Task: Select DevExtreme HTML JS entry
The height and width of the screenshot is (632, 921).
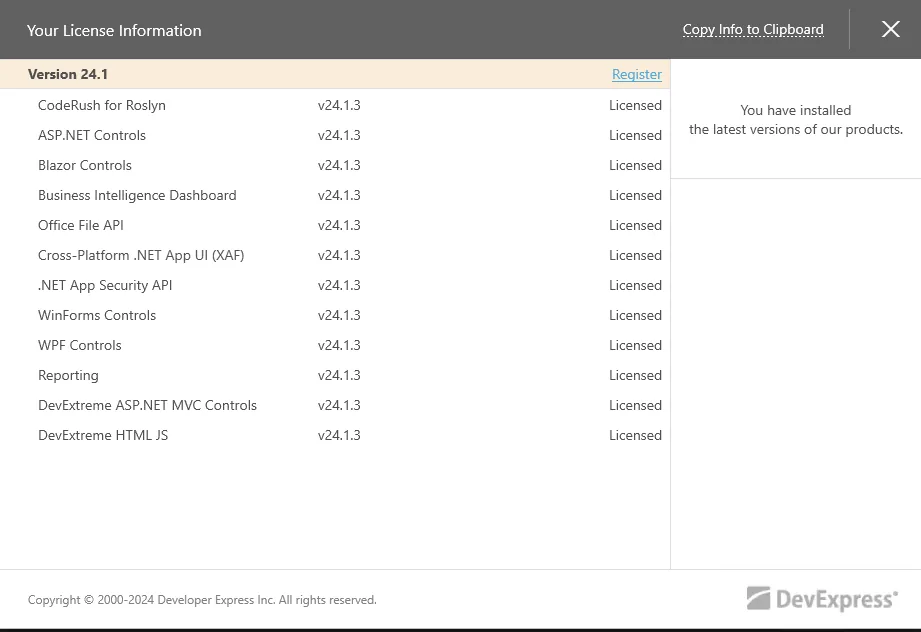Action: [x=335, y=435]
